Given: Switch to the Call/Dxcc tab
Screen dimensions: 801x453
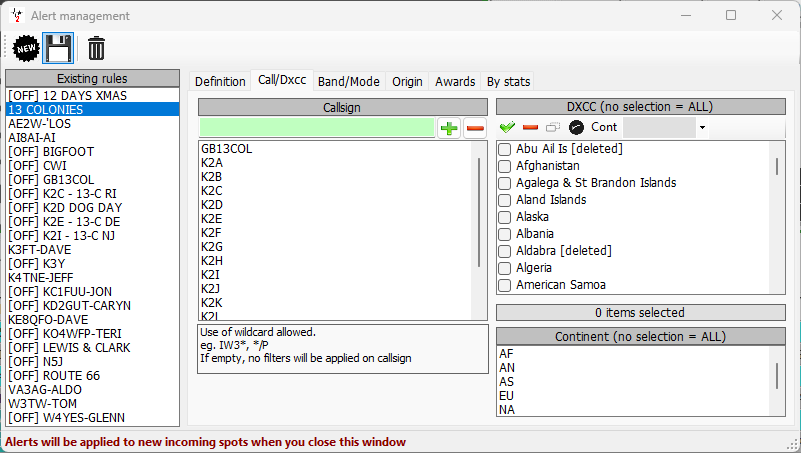Looking at the screenshot, I should 282,80.
